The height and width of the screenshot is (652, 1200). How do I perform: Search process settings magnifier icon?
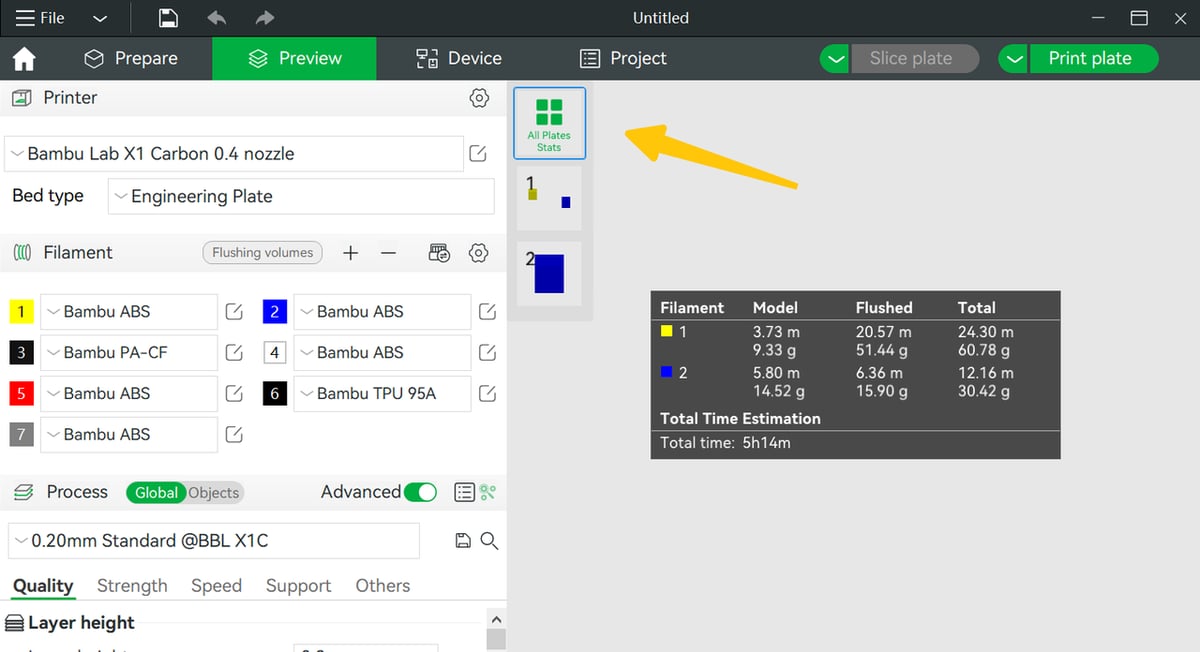pos(489,541)
